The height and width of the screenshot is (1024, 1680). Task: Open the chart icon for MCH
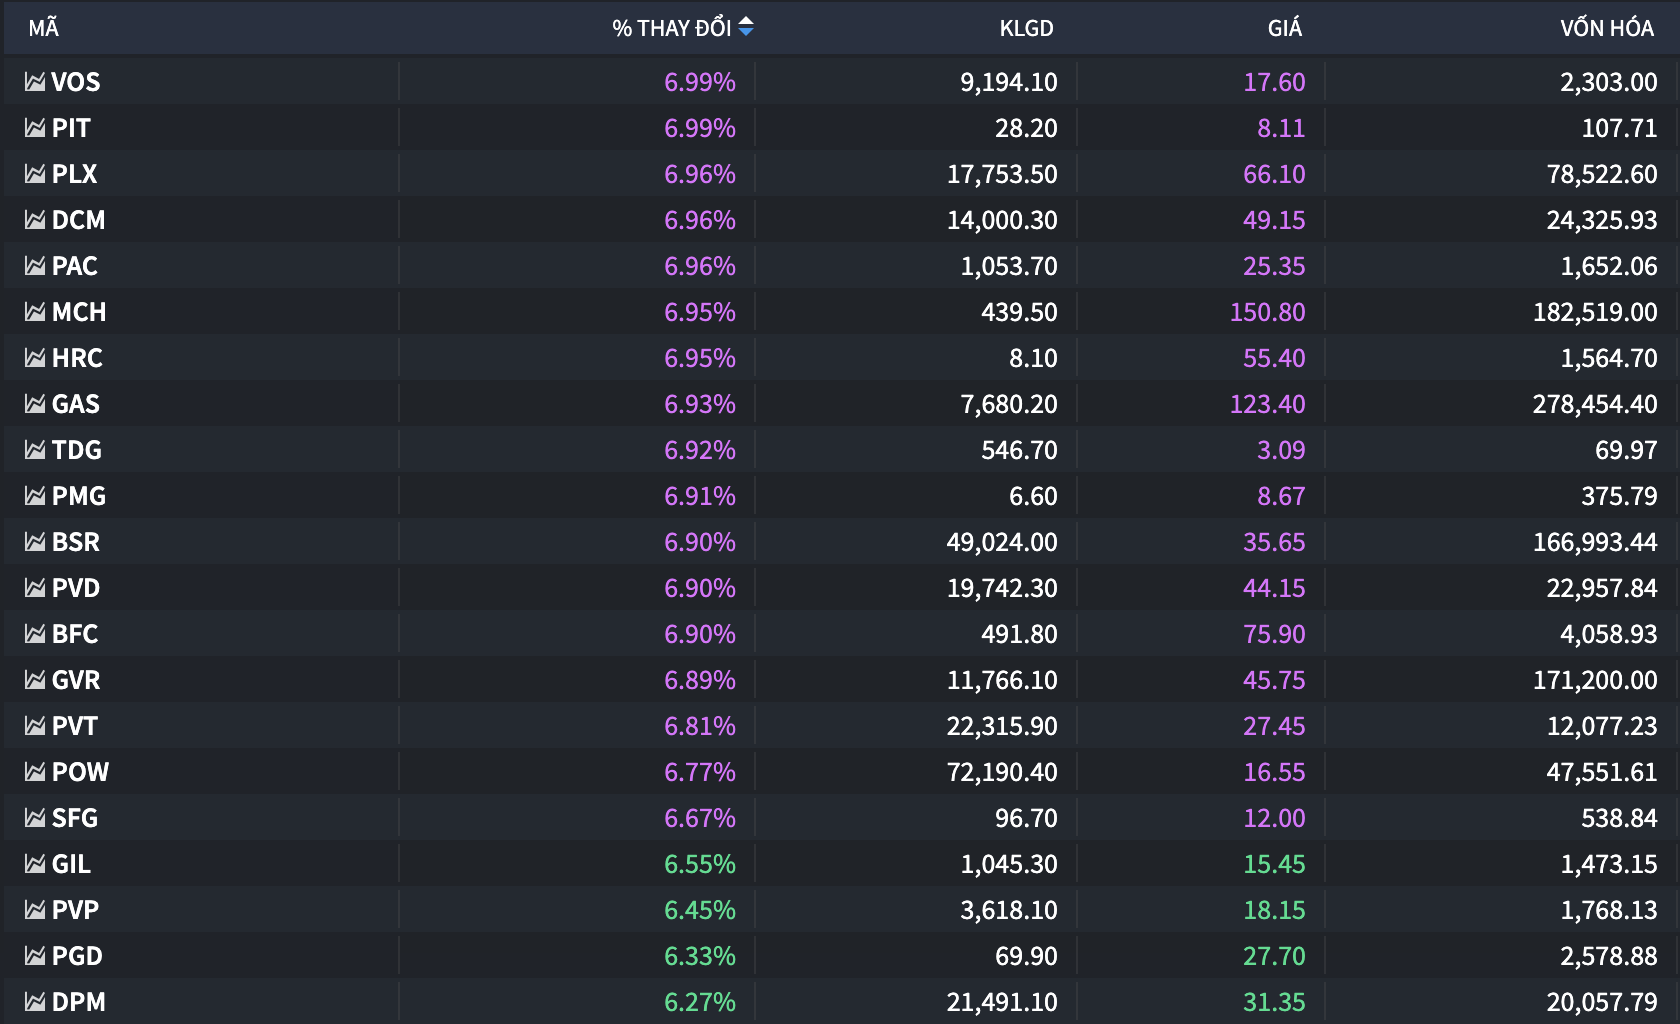click(x=35, y=312)
